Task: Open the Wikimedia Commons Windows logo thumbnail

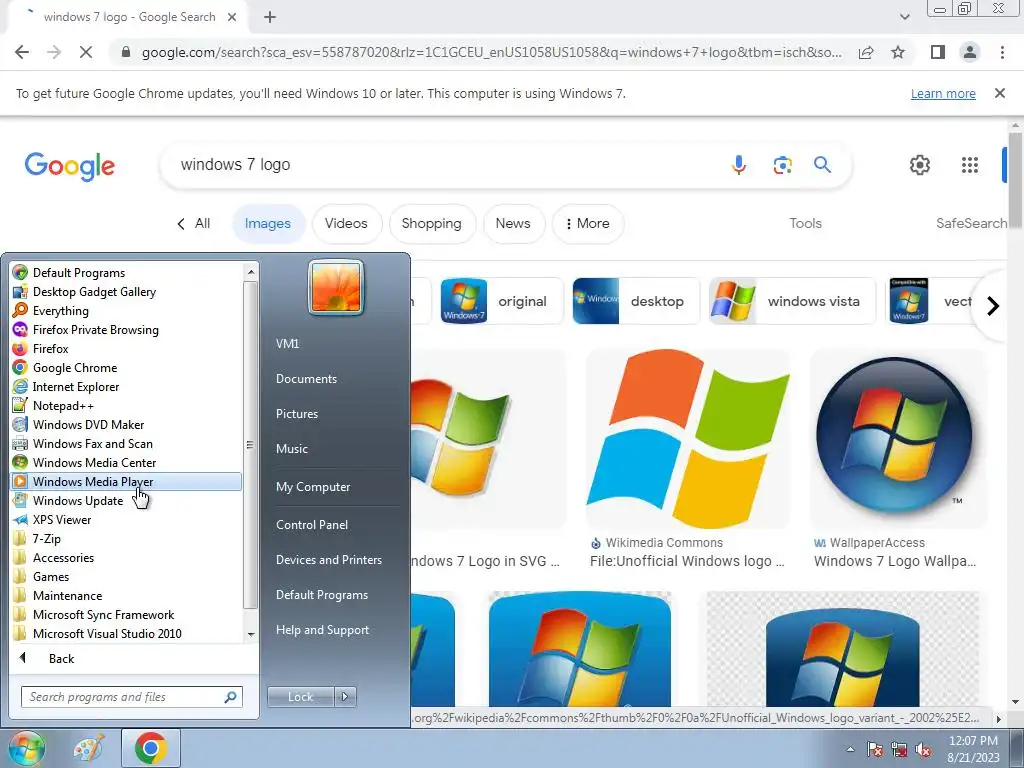Action: coord(688,438)
